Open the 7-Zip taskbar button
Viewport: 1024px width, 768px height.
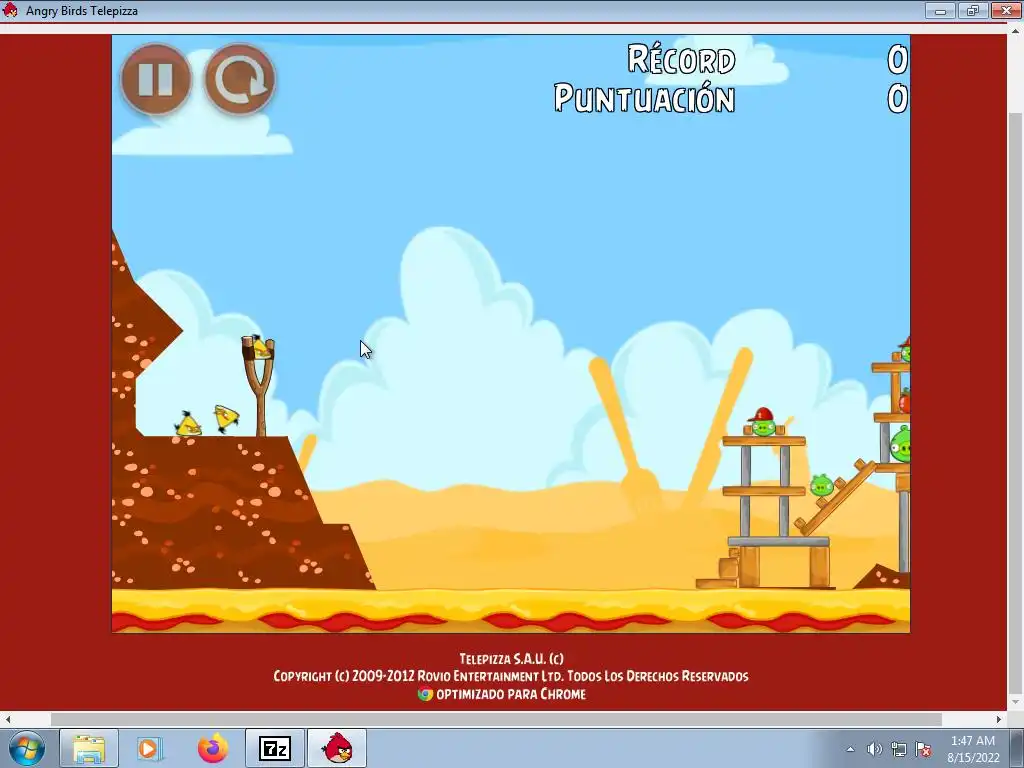[274, 748]
